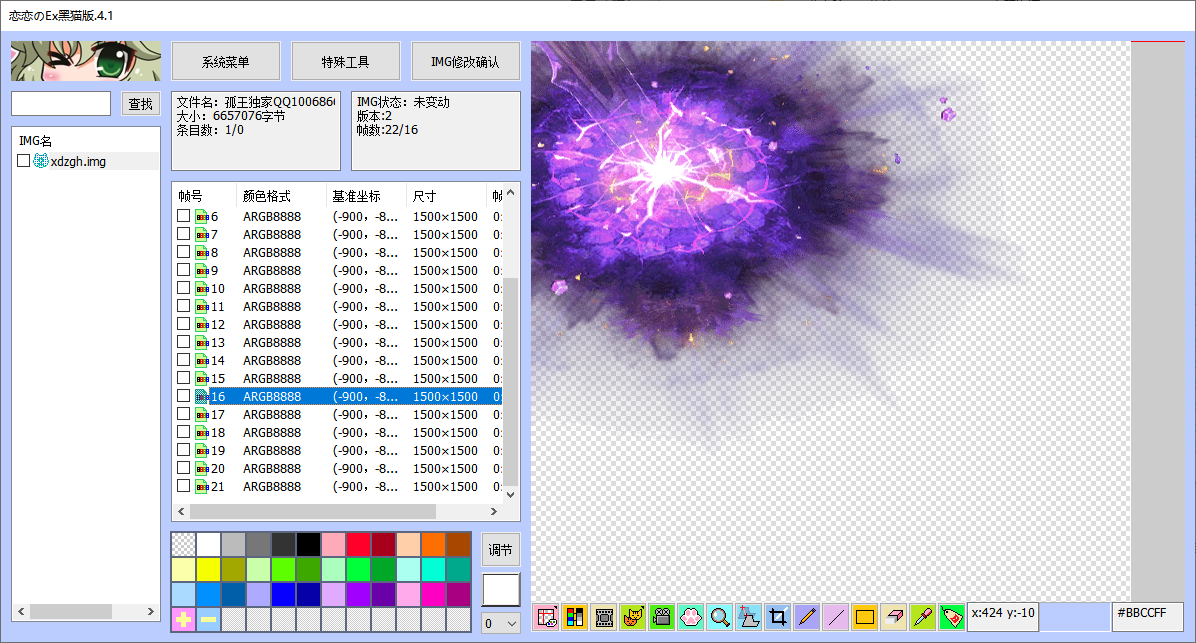Click the cat toolbar icon
This screenshot has height=643, width=1196.
click(x=632, y=616)
